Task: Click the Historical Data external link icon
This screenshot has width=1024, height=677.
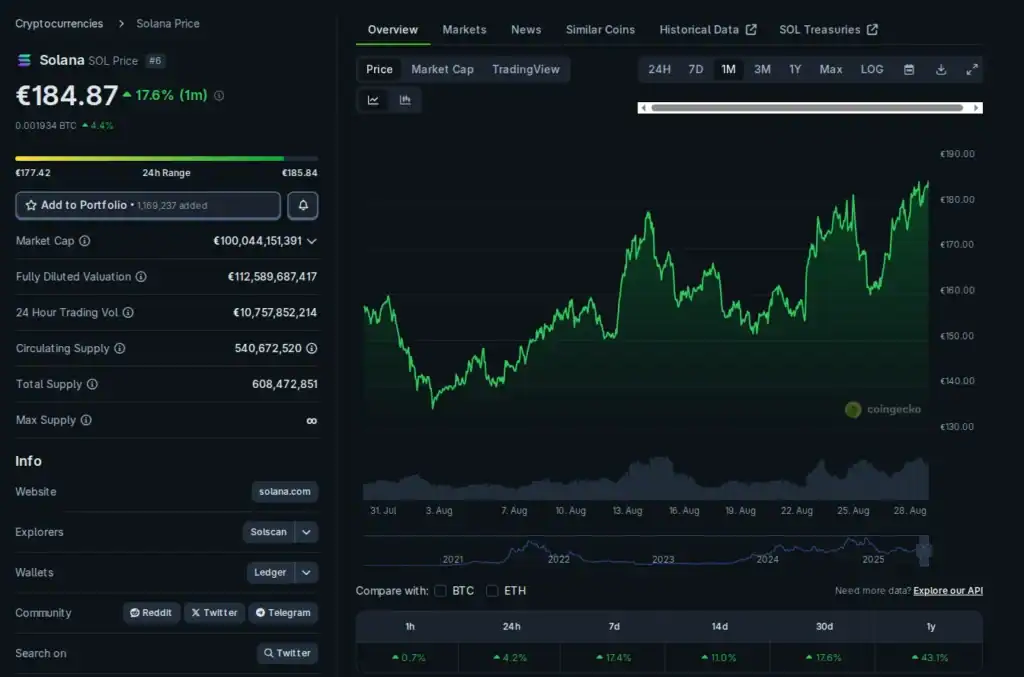Action: click(x=751, y=29)
